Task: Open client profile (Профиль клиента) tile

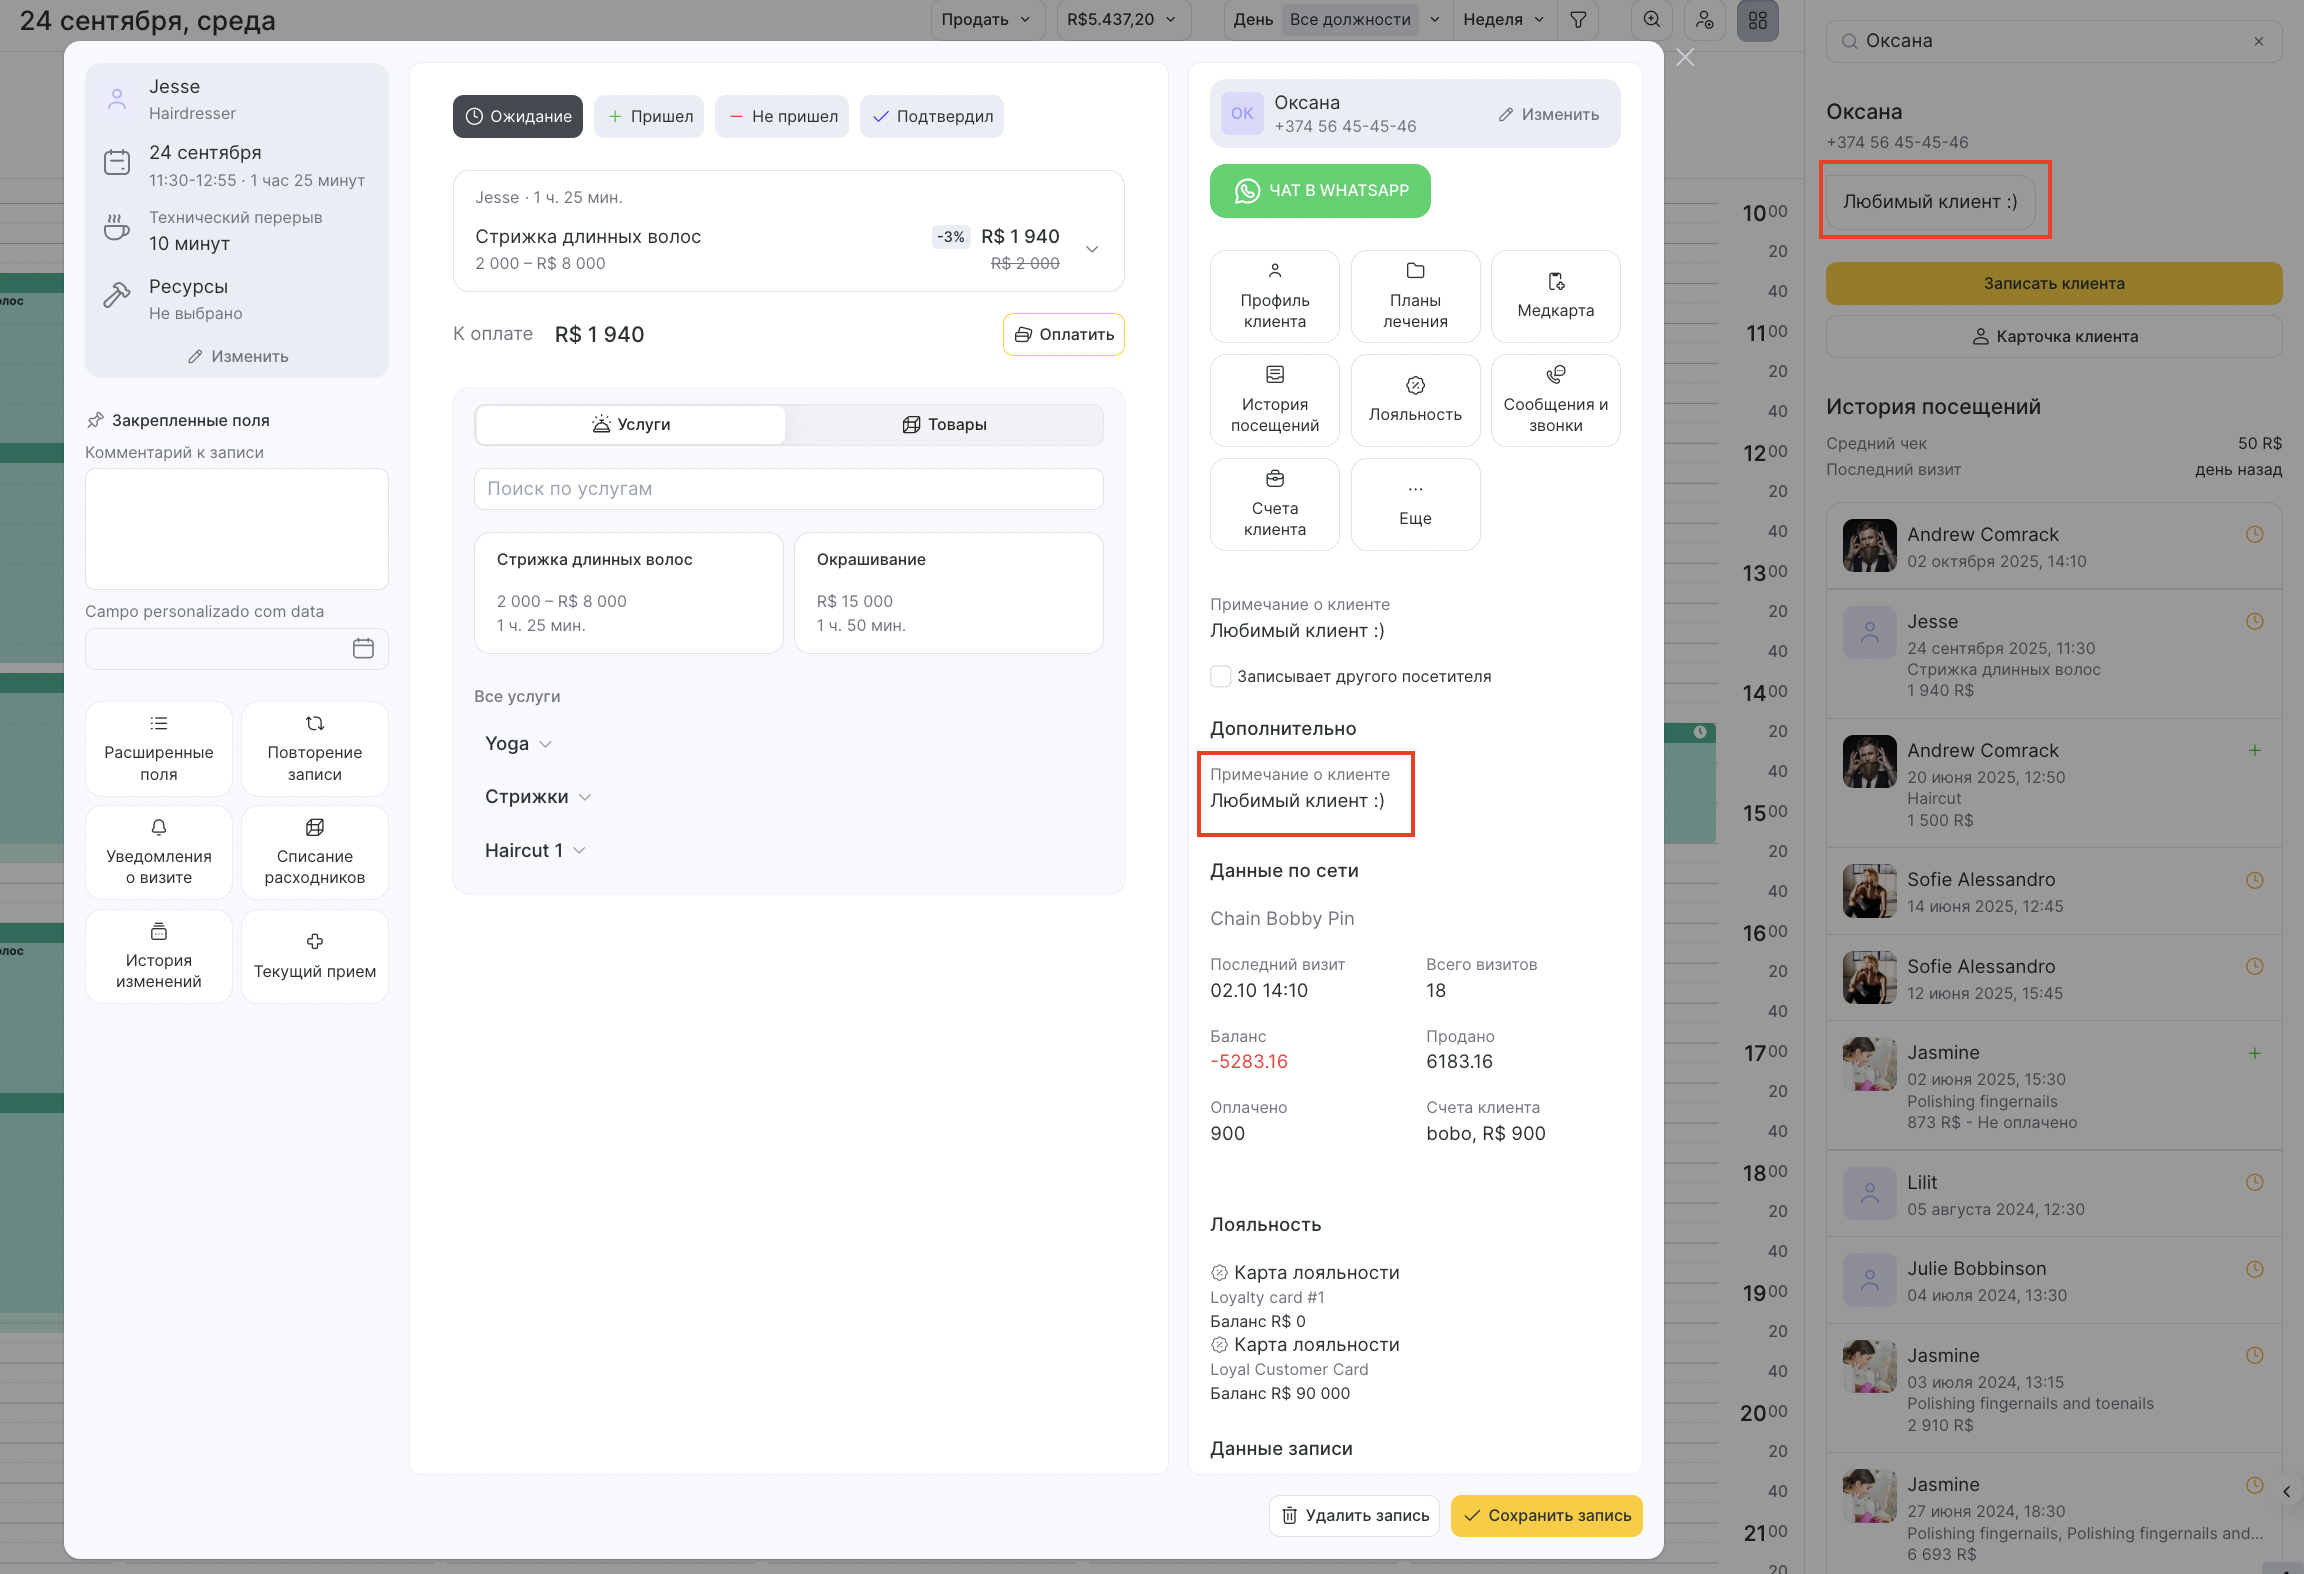Action: click(1274, 297)
